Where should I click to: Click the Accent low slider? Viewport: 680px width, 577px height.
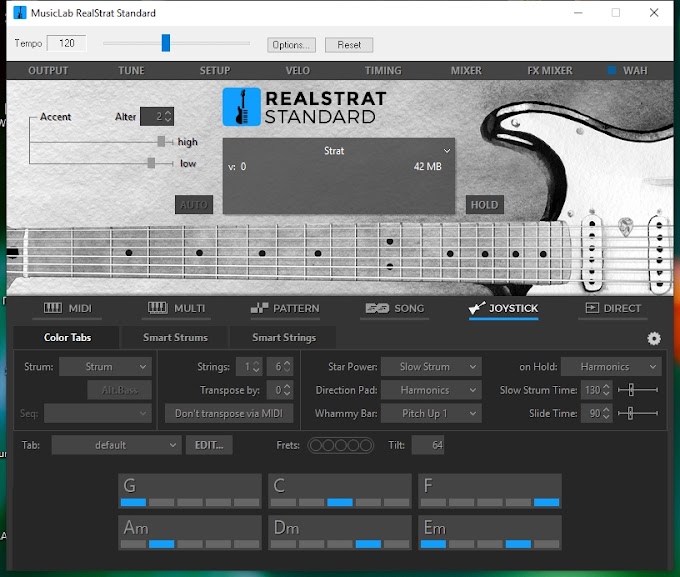(x=151, y=163)
